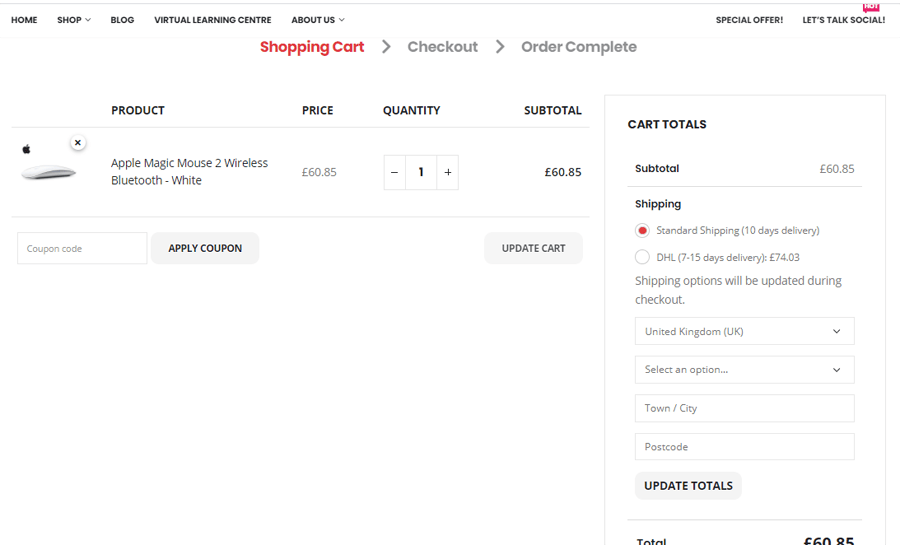Remove Apple Magic Mouse from cart
The image size is (900, 545).
tap(78, 143)
